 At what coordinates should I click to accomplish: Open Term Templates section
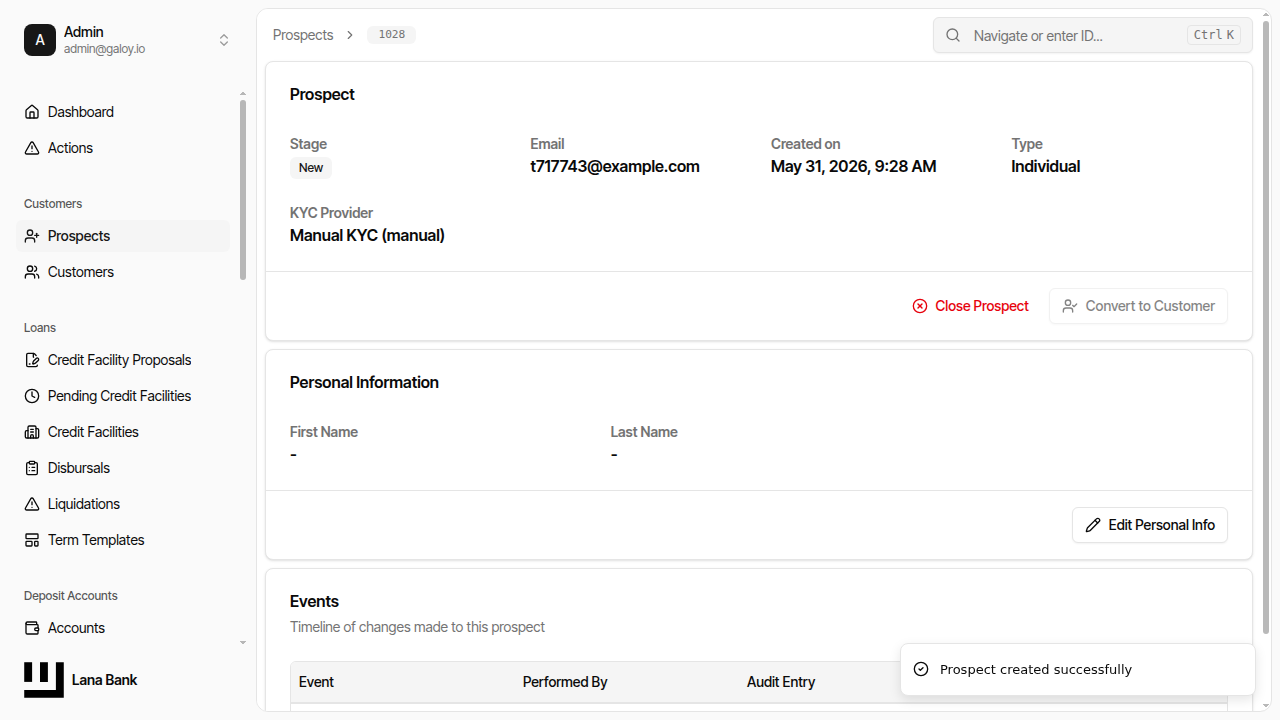click(x=124, y=540)
